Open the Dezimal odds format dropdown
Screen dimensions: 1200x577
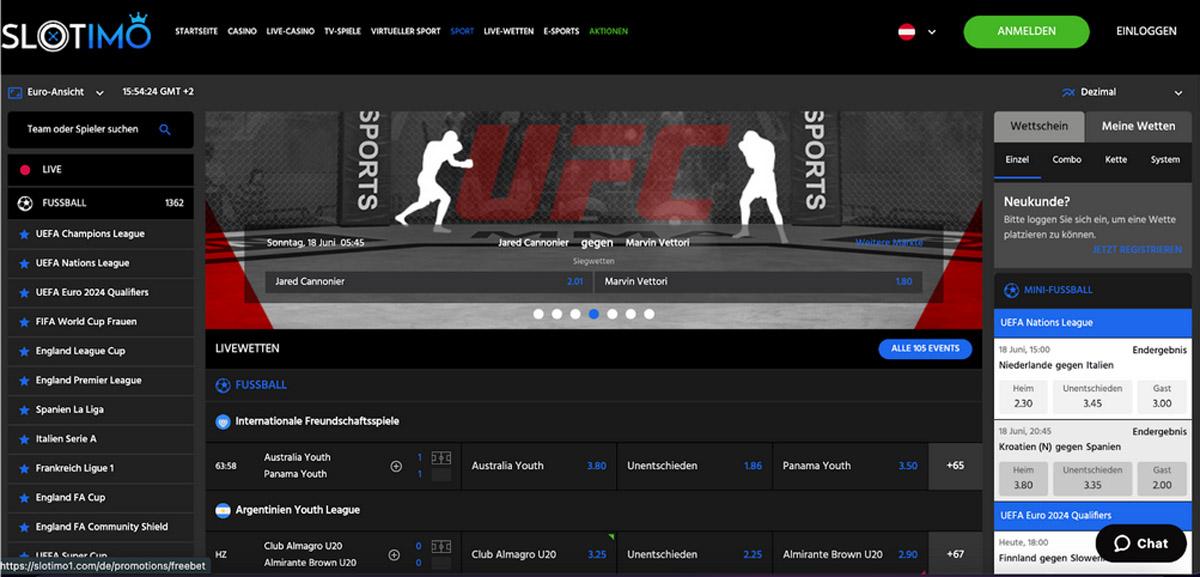[x=1122, y=92]
